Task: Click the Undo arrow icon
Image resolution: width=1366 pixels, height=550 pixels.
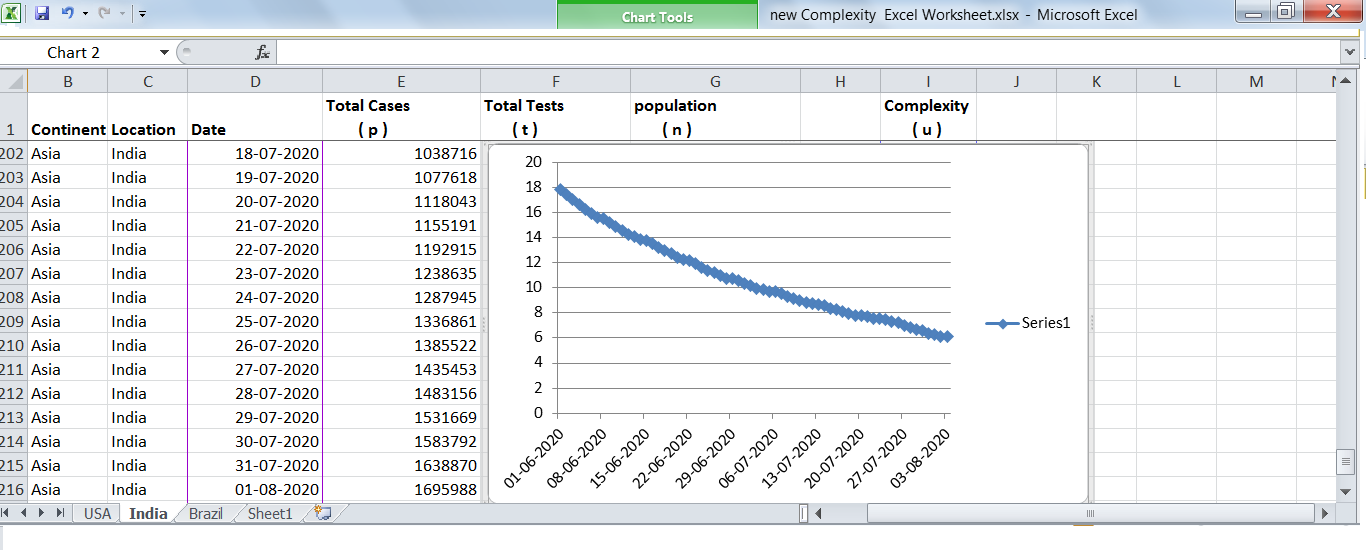Action: coord(67,14)
